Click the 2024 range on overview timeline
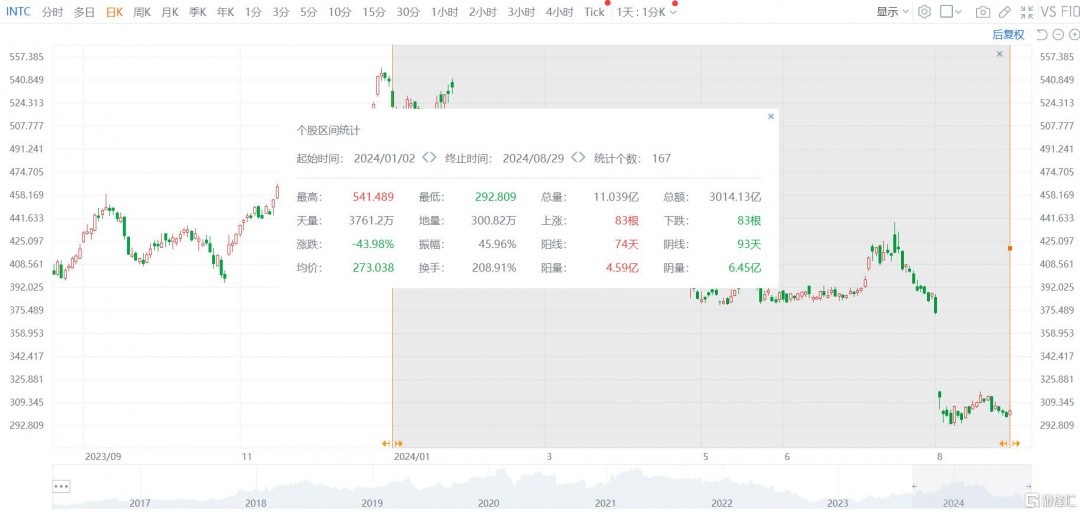This screenshot has width=1080, height=512. (x=953, y=502)
